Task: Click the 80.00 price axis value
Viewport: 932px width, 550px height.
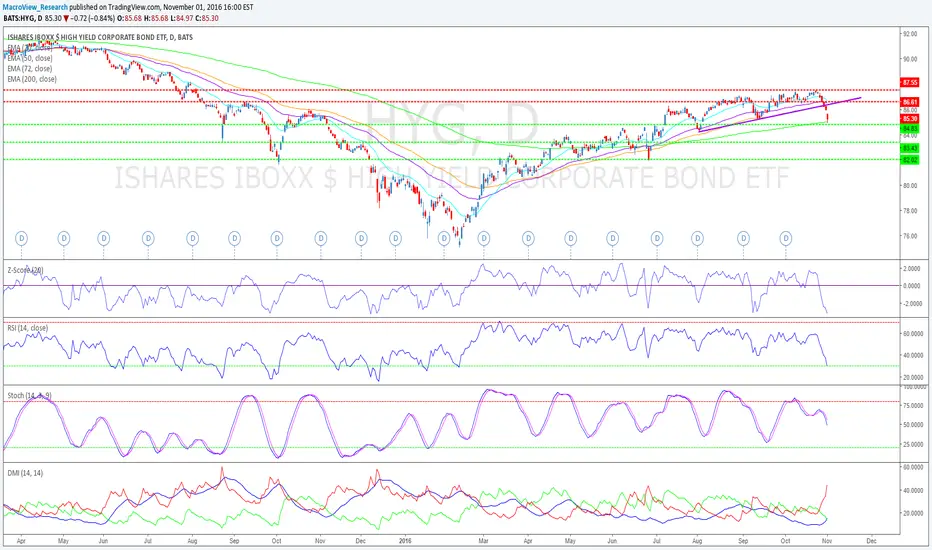Action: (910, 186)
